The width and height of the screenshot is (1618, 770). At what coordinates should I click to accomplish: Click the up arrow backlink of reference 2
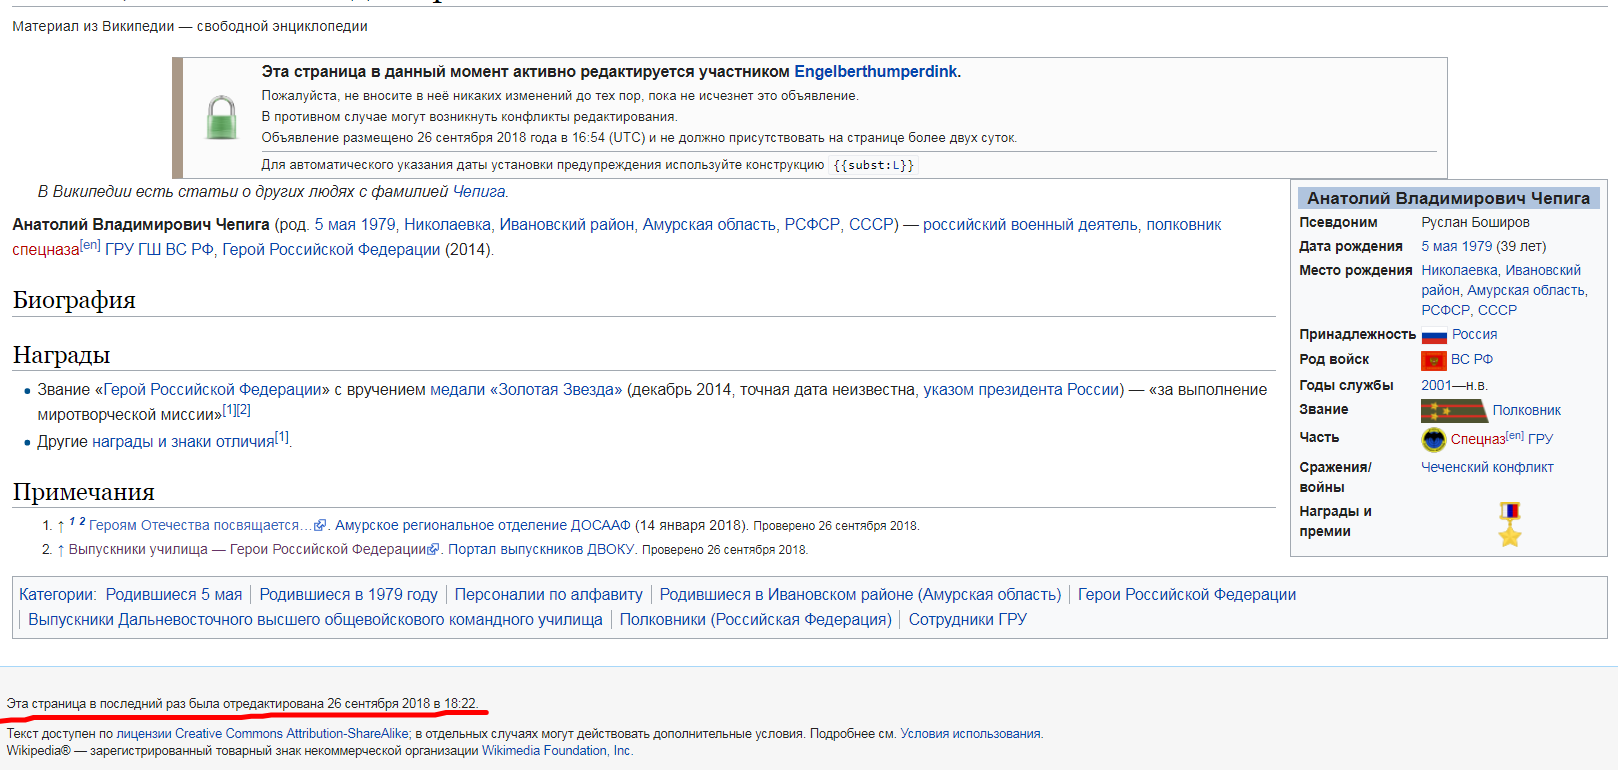pos(61,550)
